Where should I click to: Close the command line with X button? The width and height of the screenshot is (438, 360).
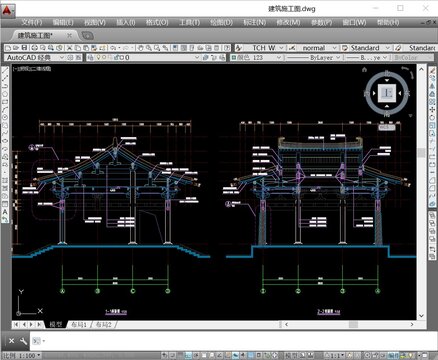[11, 341]
